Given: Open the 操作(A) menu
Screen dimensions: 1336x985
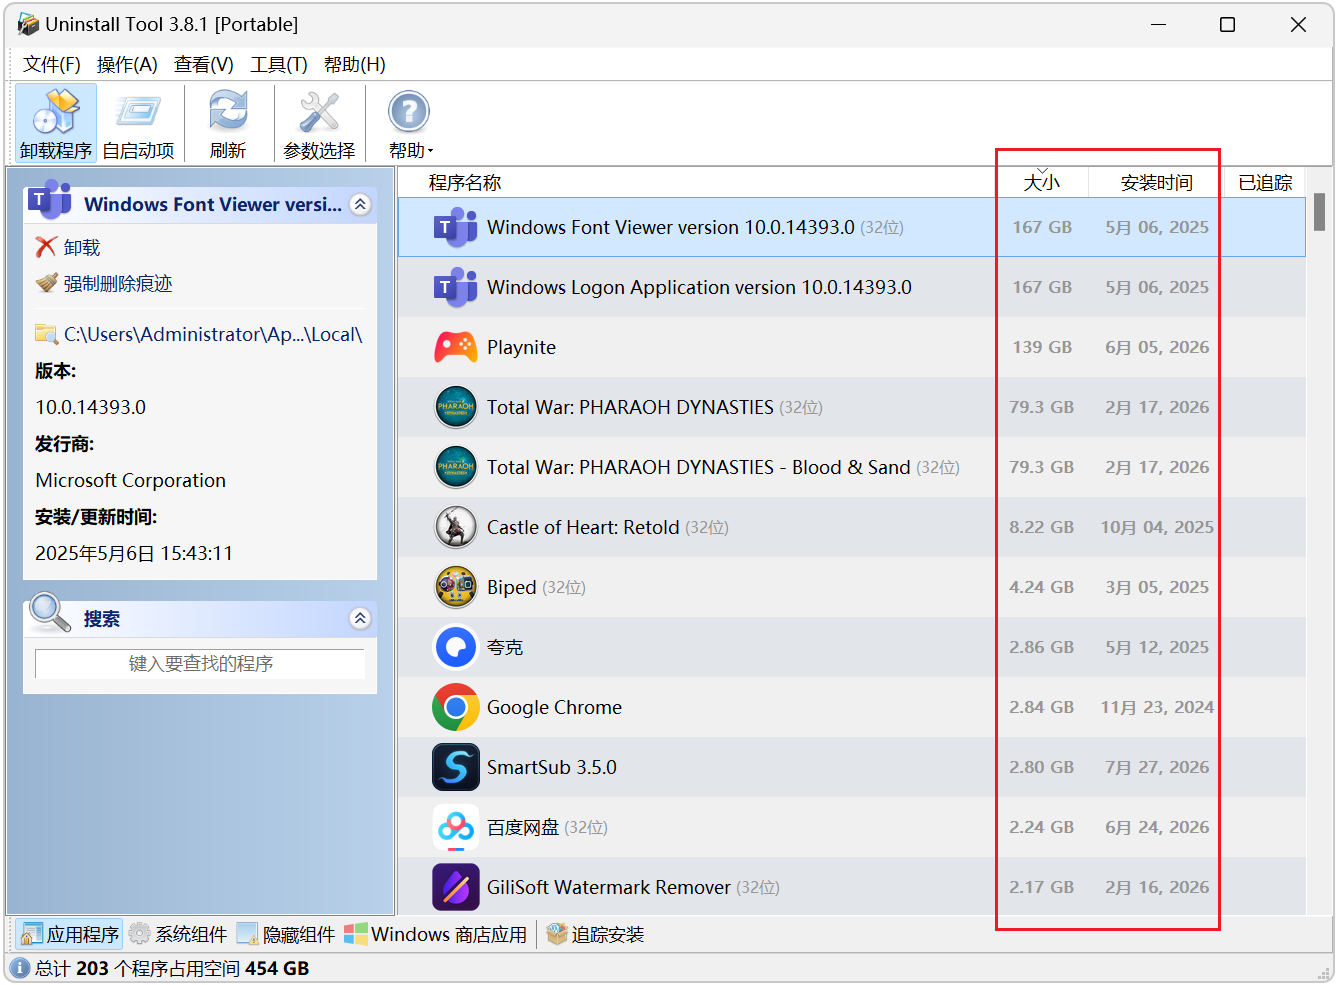Looking at the screenshot, I should [x=127, y=65].
